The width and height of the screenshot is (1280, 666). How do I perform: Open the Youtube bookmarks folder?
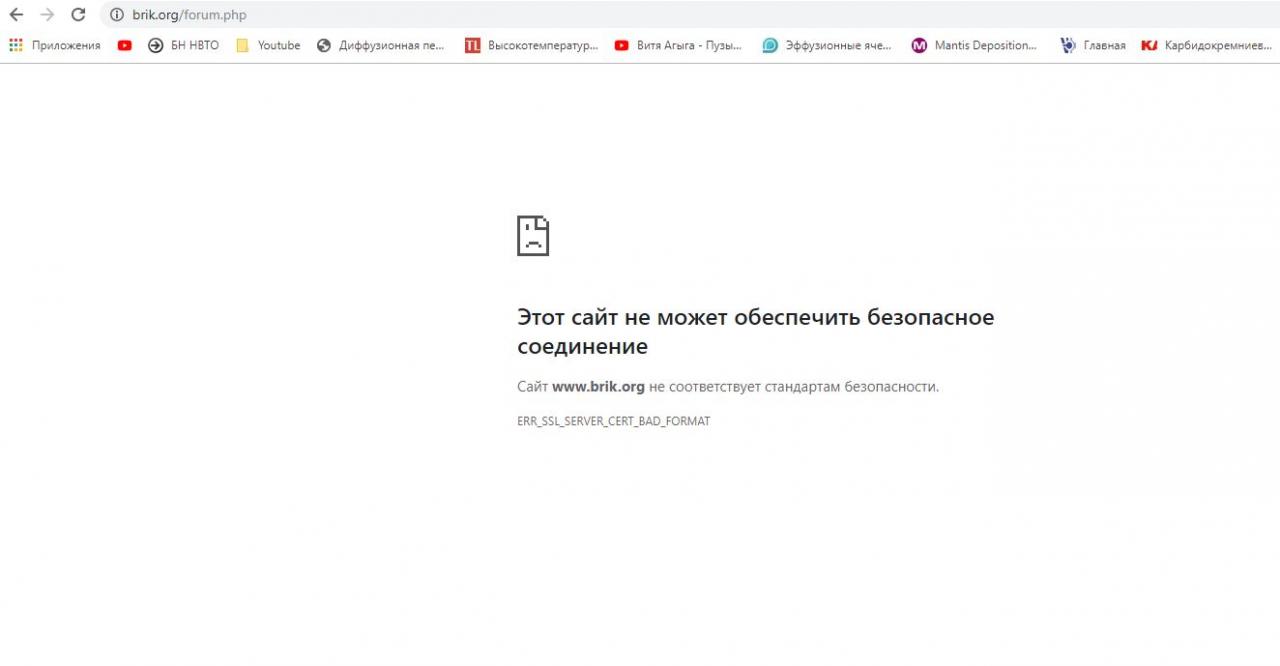268,45
